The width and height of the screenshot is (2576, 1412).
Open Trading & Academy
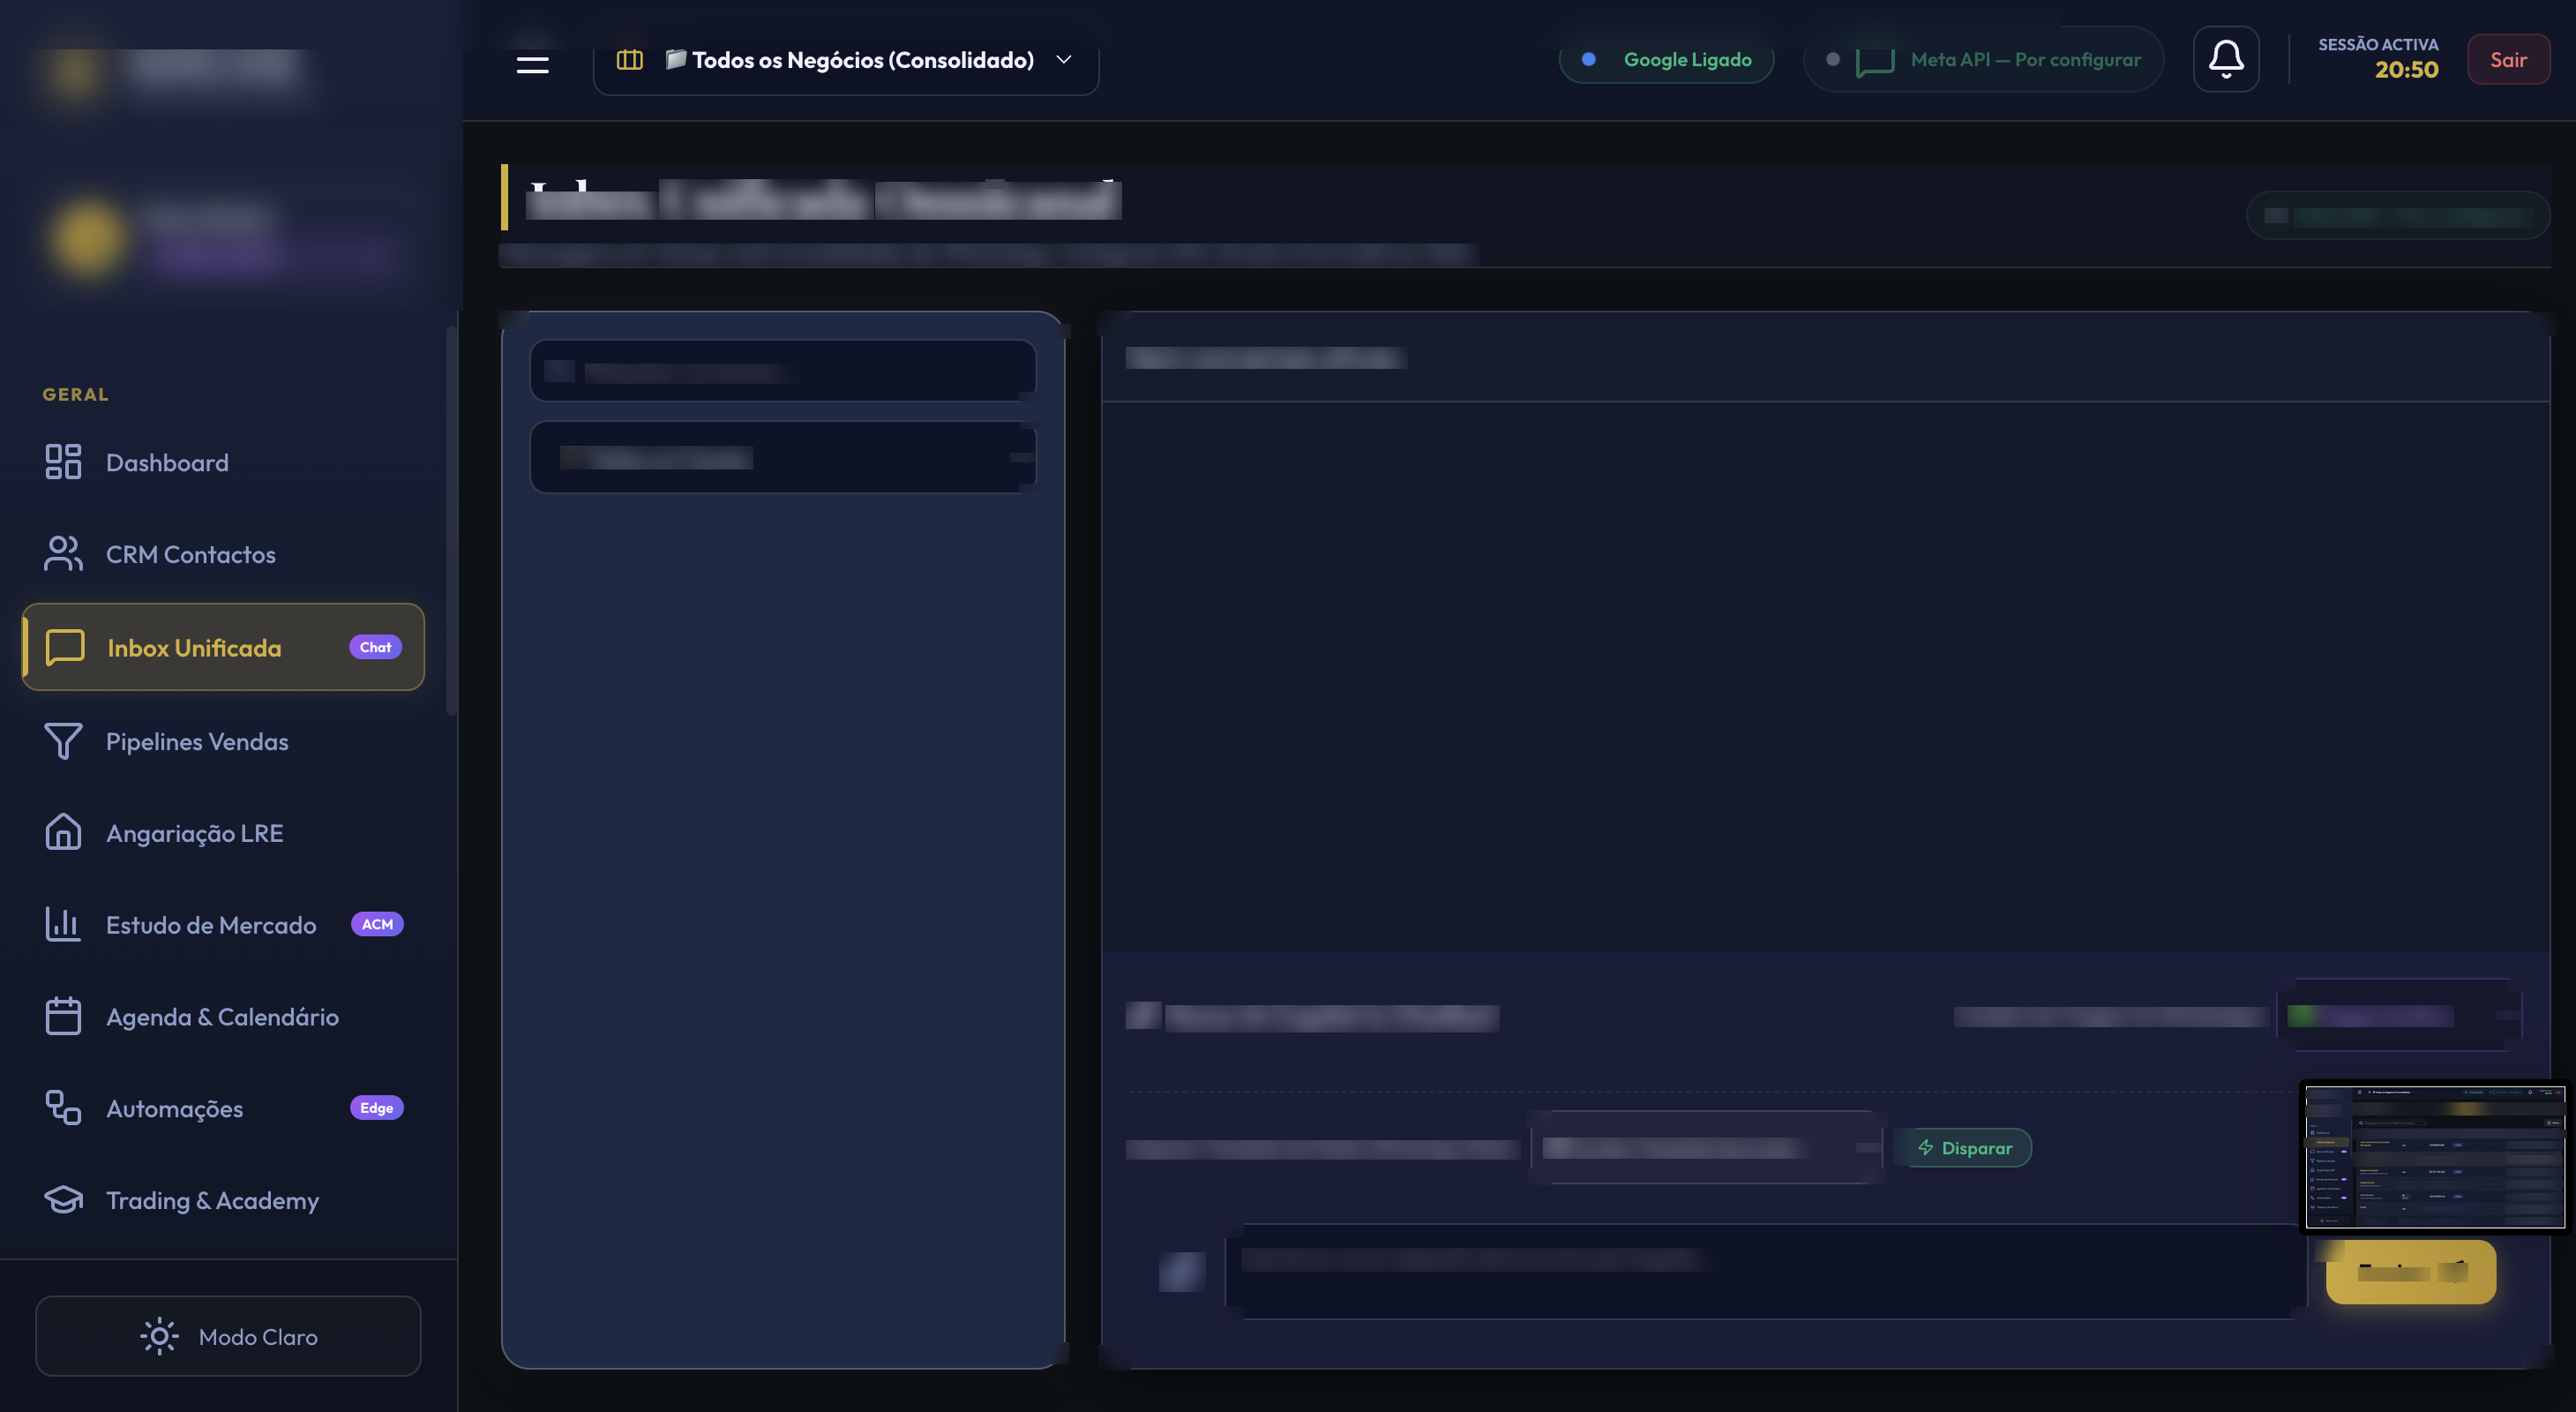pyautogui.click(x=224, y=1200)
